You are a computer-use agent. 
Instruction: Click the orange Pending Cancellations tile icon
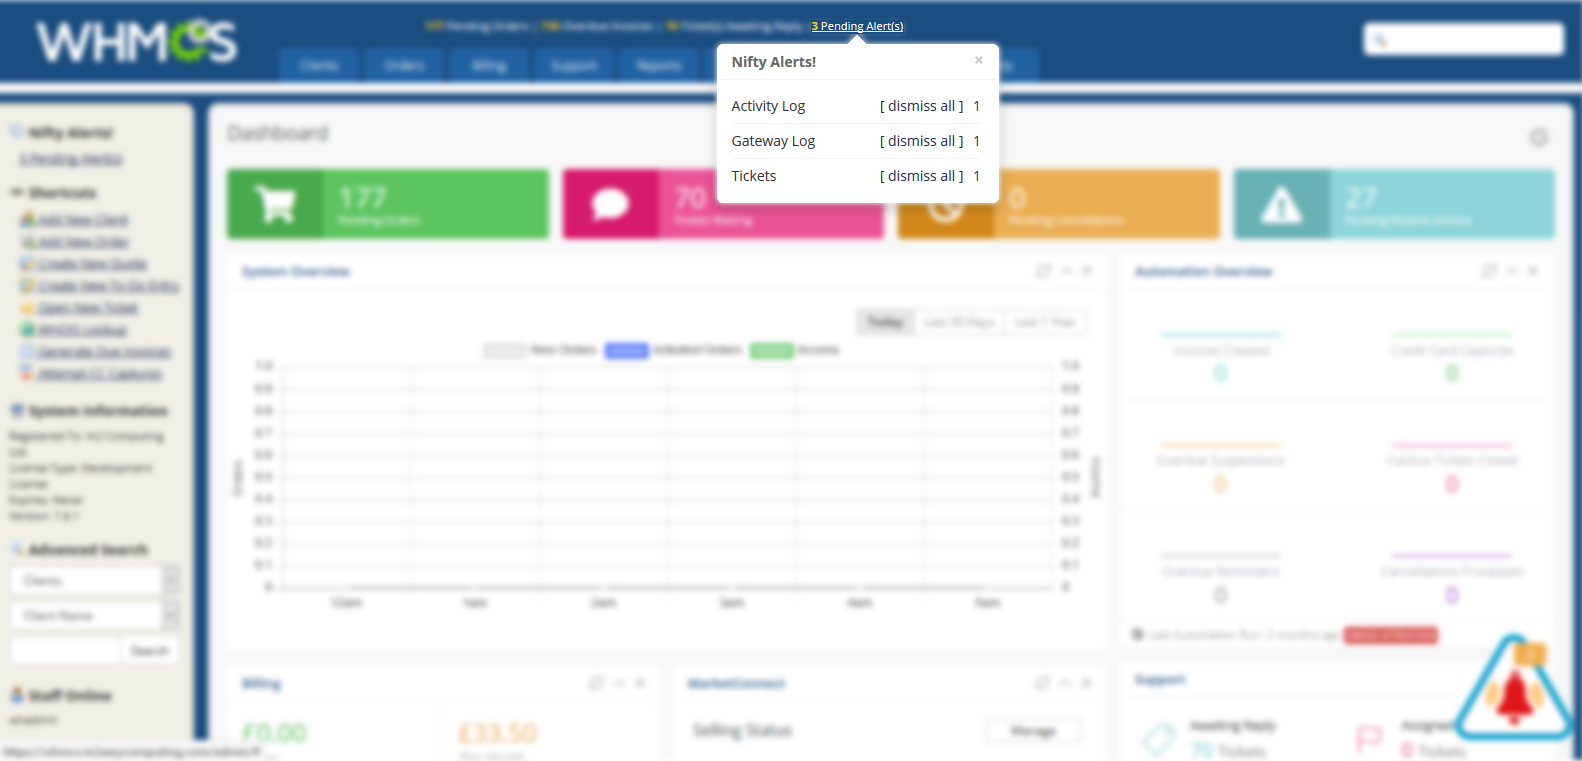point(945,210)
